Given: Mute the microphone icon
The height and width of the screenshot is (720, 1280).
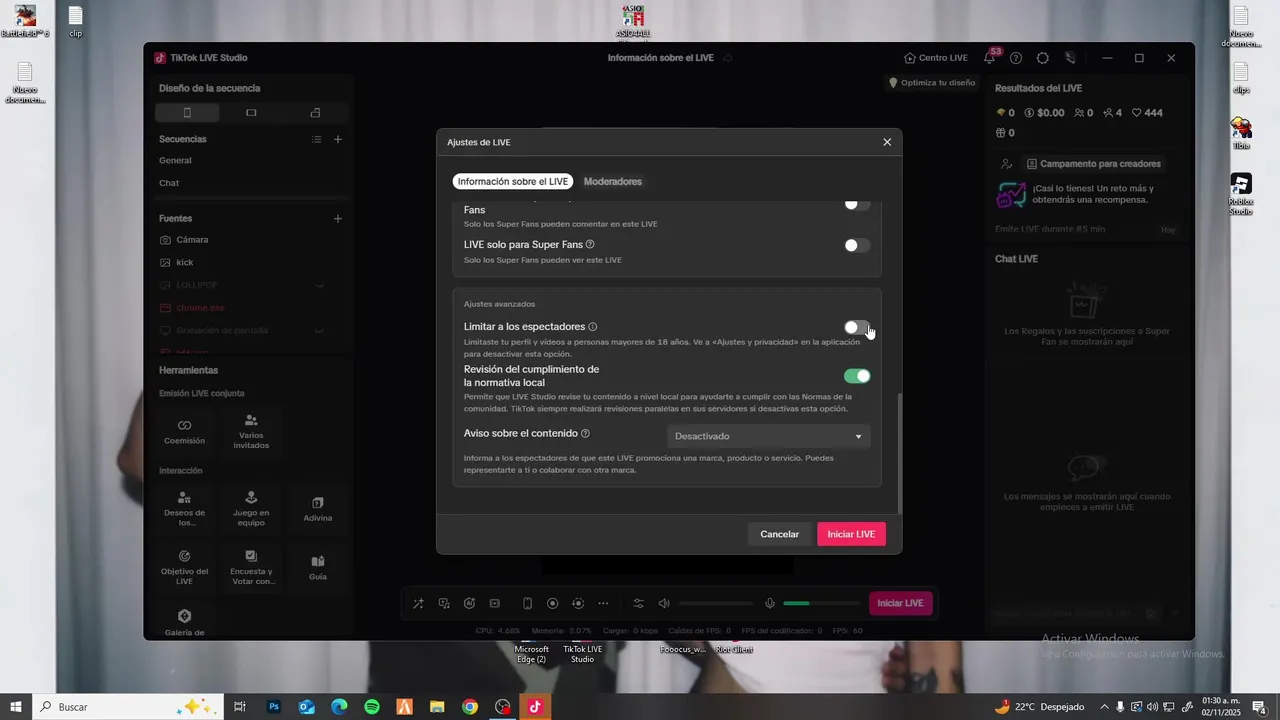Looking at the screenshot, I should tap(770, 603).
